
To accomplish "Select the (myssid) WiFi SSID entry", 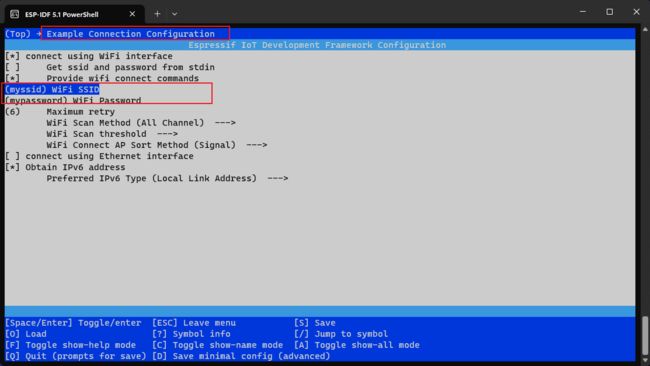I will point(52,90).
